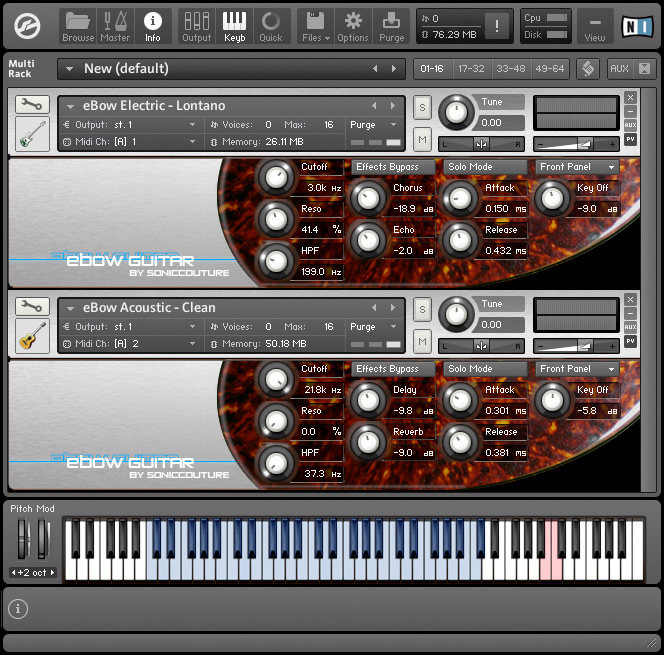The width and height of the screenshot is (664, 655).
Task: Click the electric guitar instrument icon
Action: [32, 134]
